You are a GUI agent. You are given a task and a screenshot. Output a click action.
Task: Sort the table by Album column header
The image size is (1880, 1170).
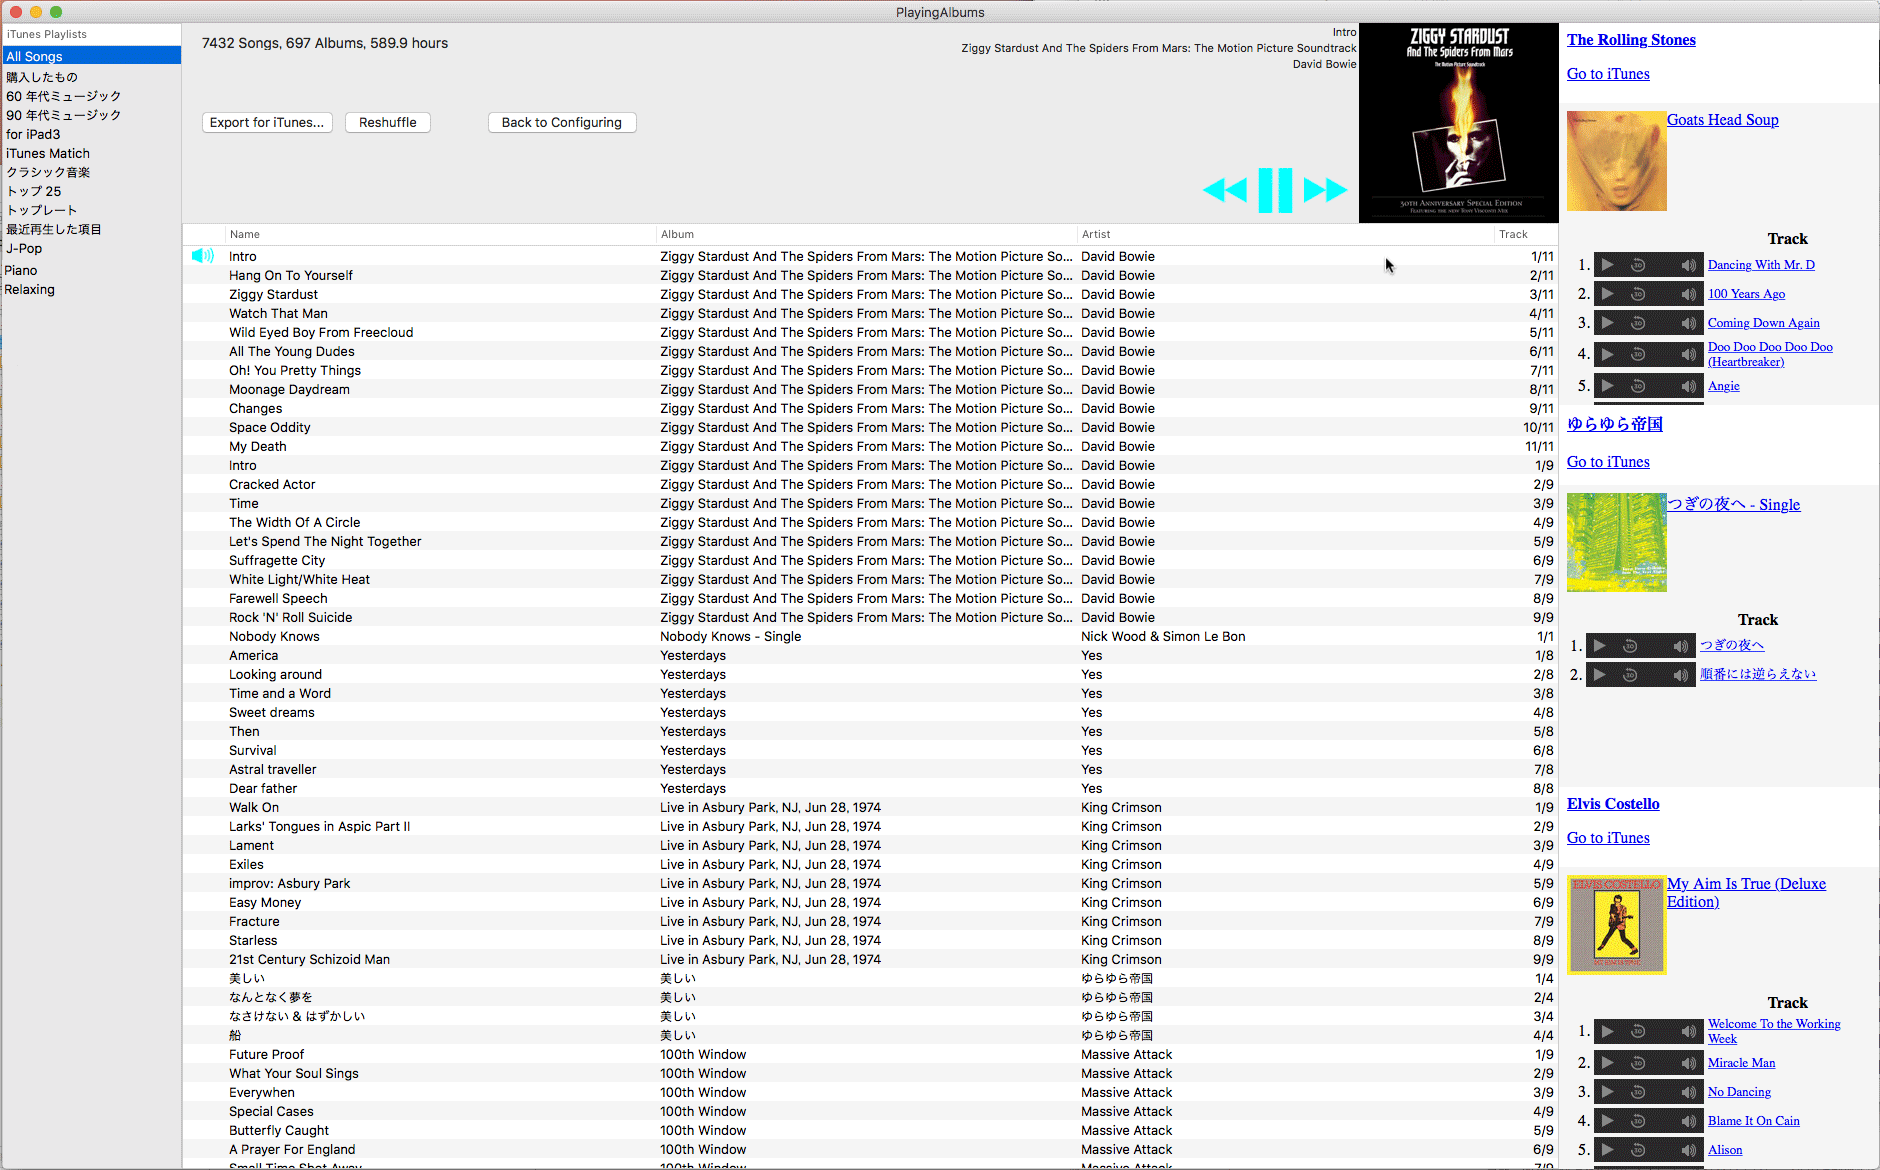pyautogui.click(x=866, y=234)
